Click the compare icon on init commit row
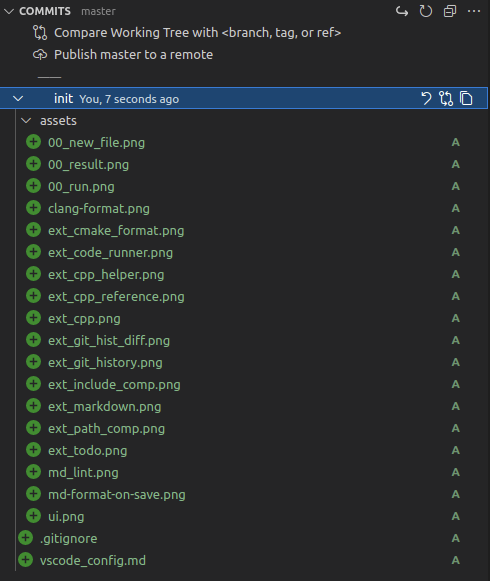 [446, 99]
